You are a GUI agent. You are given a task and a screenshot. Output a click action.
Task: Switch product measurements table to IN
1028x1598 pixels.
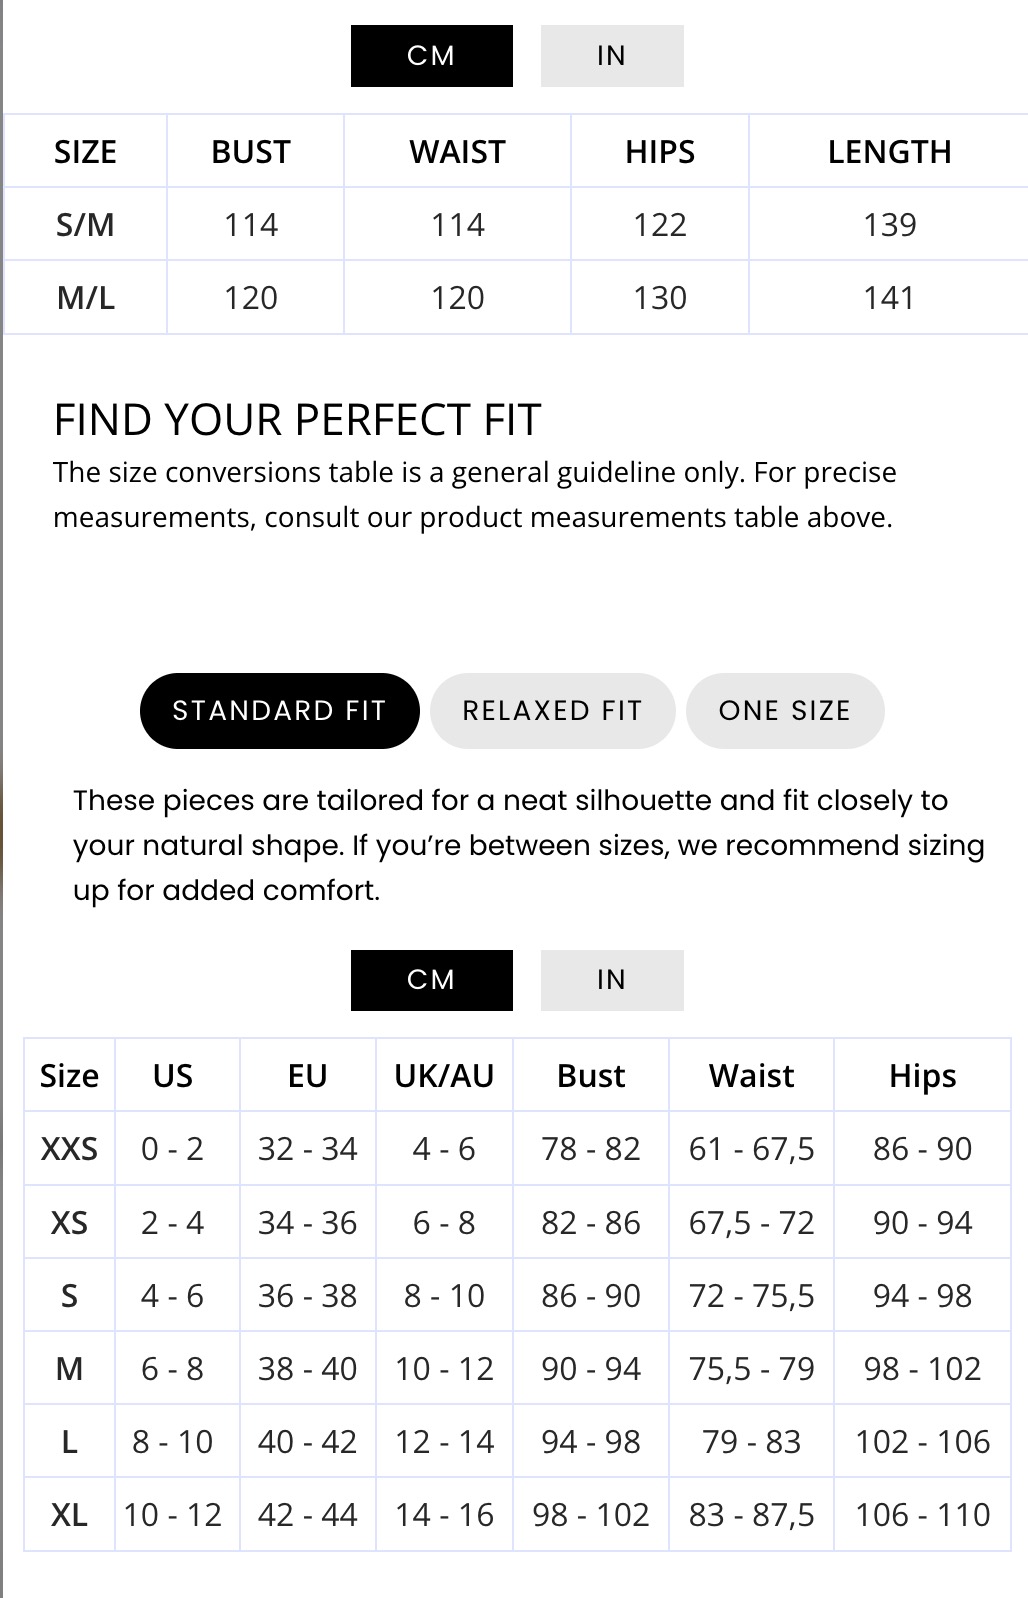pos(611,56)
